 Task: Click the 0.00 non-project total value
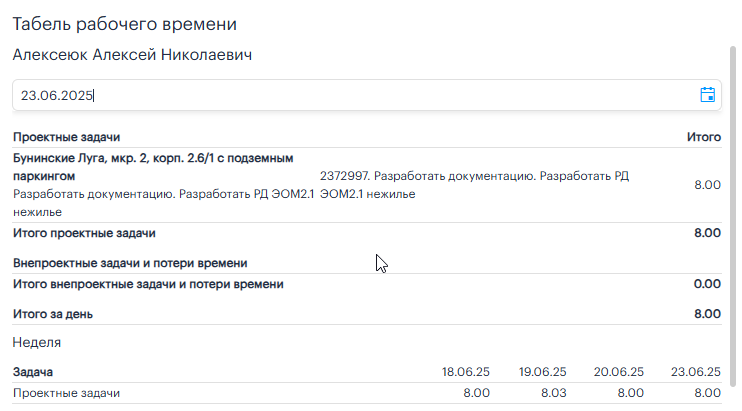point(707,284)
